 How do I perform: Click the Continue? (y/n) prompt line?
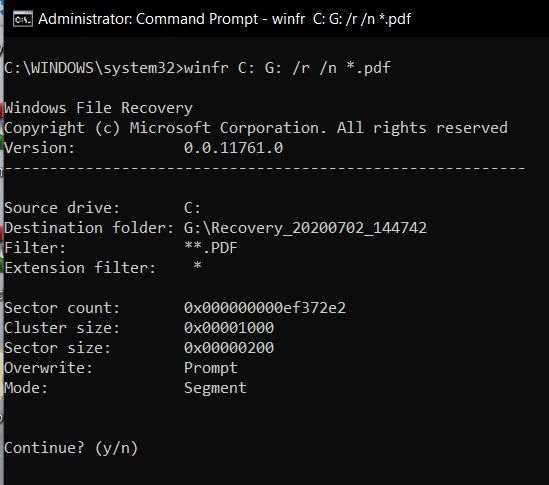[71, 448]
